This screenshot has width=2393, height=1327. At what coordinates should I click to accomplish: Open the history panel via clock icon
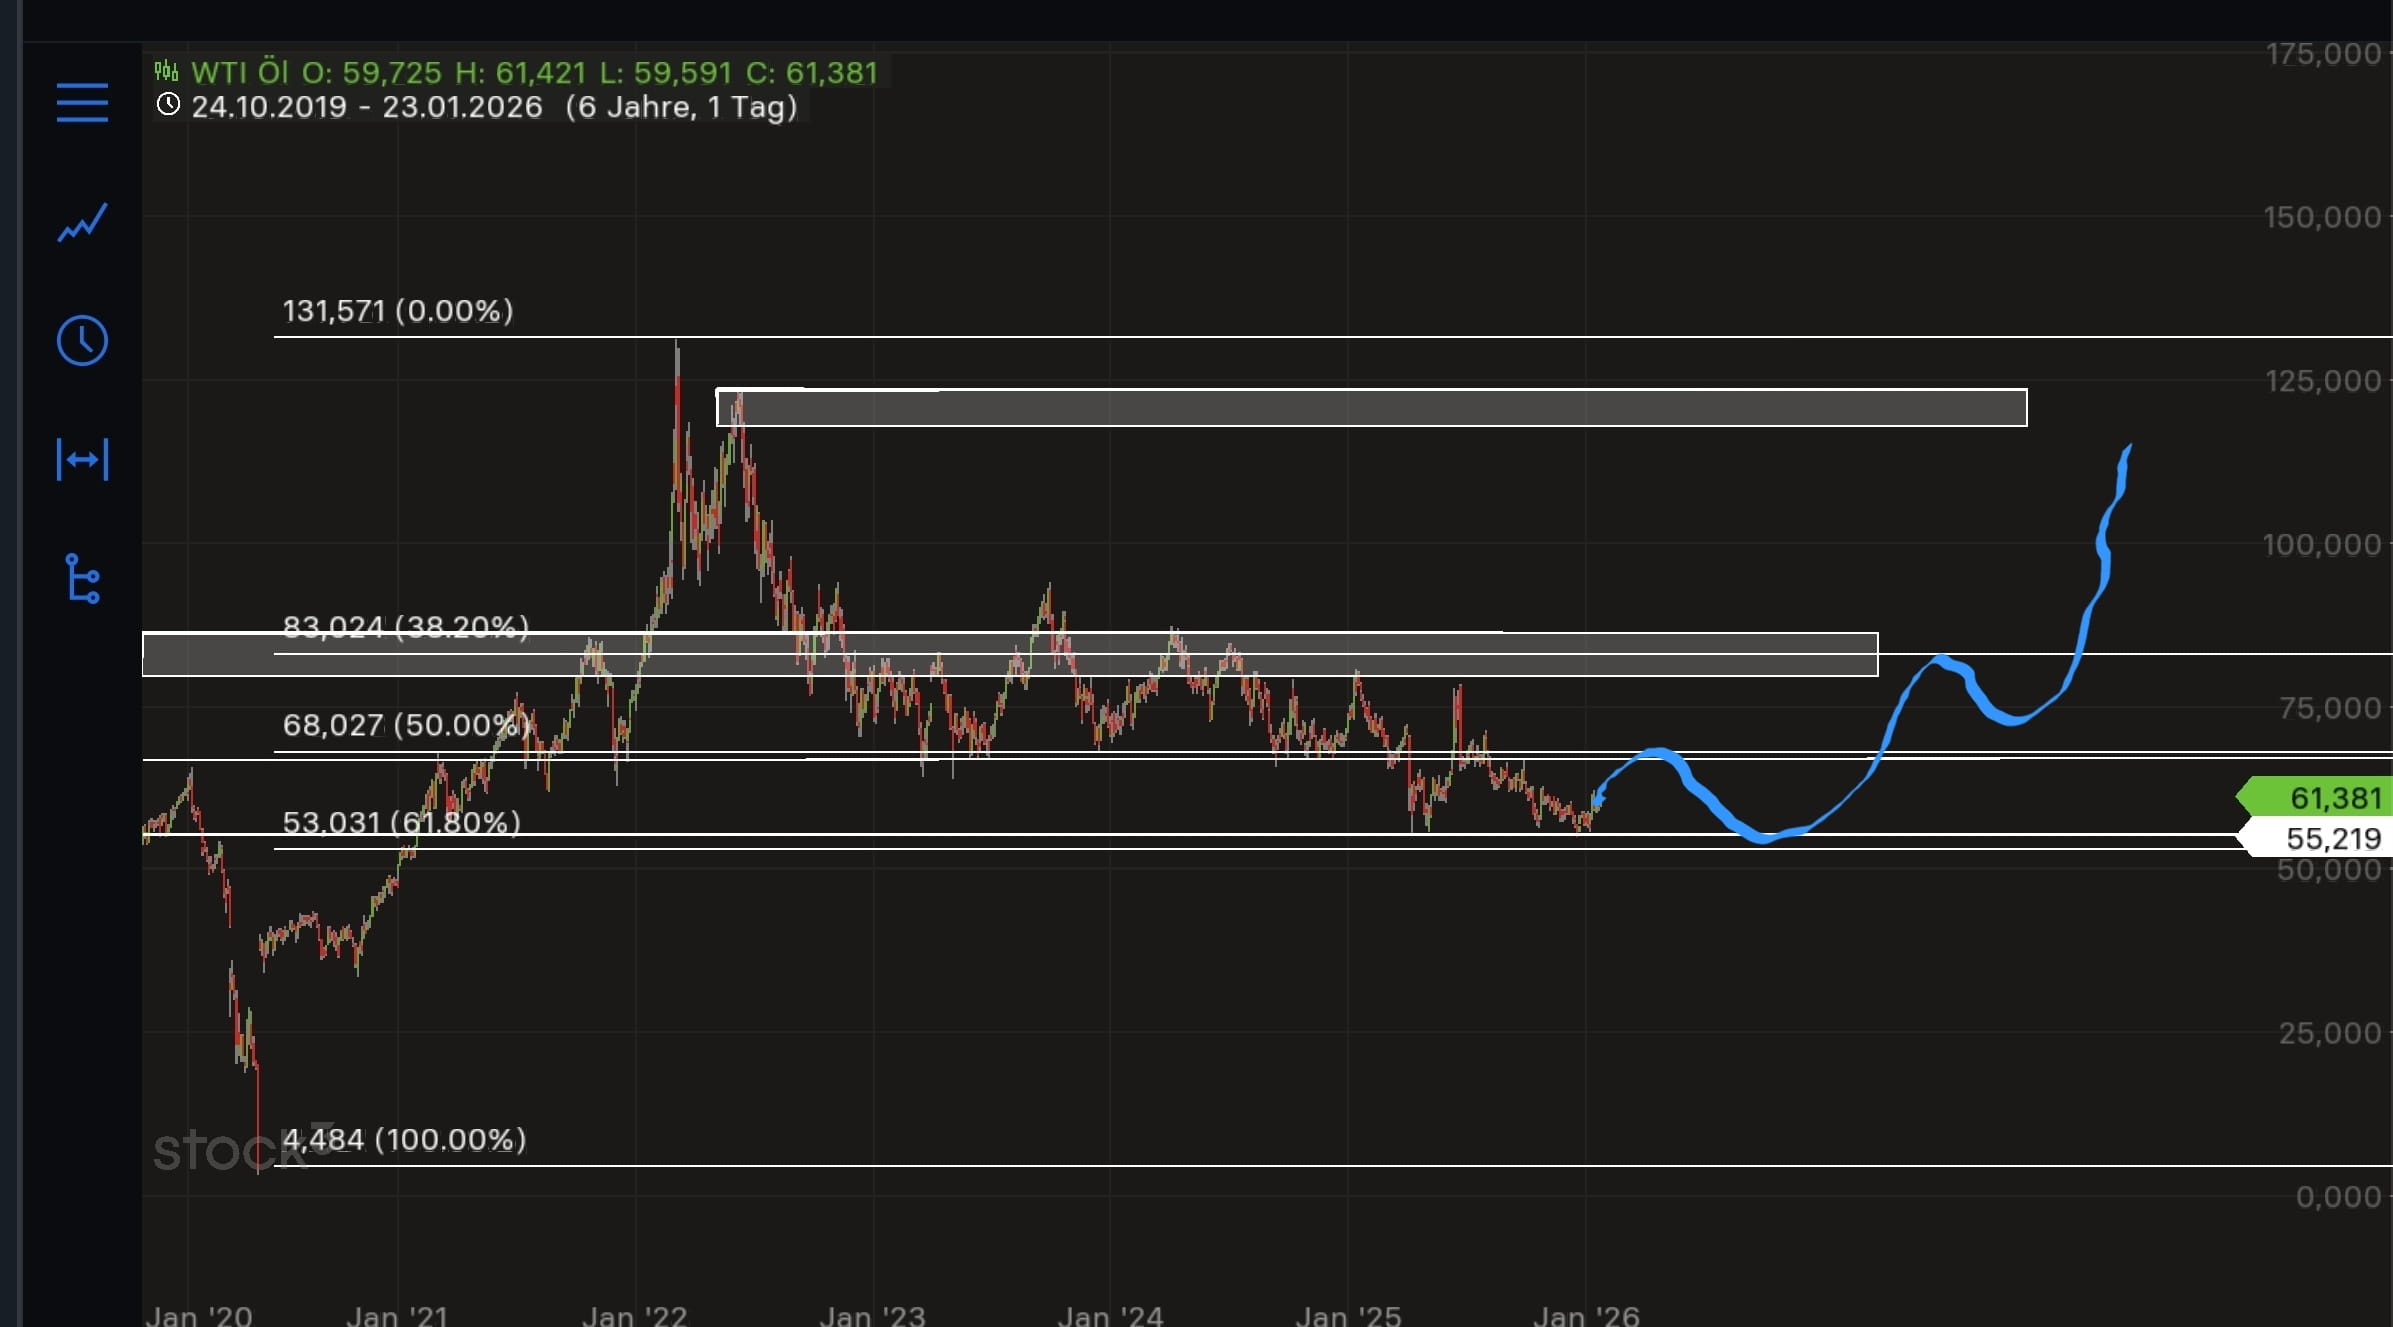(82, 341)
